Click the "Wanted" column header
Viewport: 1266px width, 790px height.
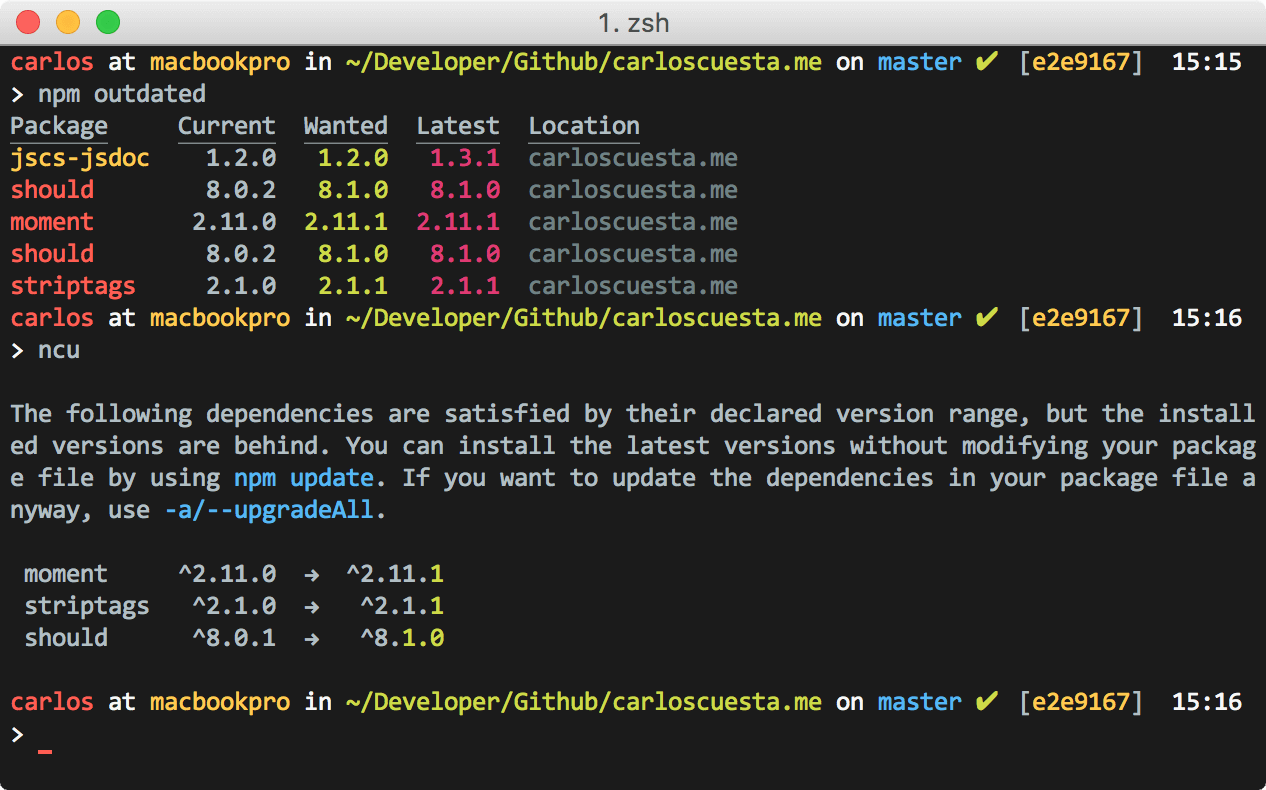point(346,127)
